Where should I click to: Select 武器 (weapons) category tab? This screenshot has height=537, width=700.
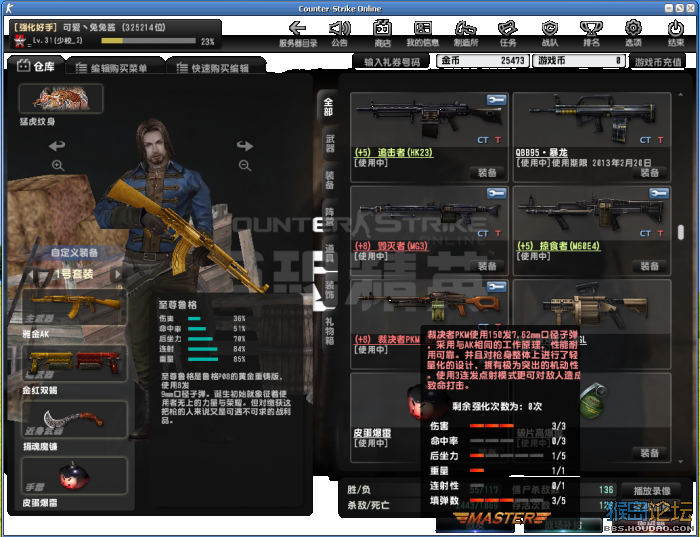(329, 144)
